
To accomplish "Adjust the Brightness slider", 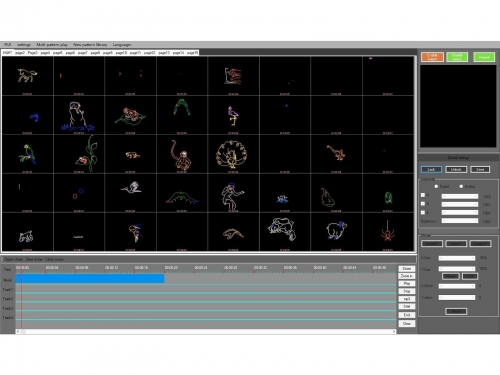I will 460,221.
